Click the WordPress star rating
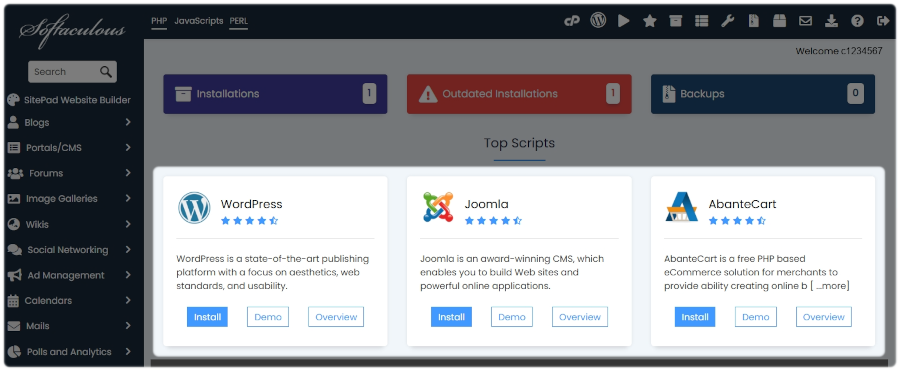Image resolution: width=900 pixels, height=372 pixels. click(x=250, y=220)
